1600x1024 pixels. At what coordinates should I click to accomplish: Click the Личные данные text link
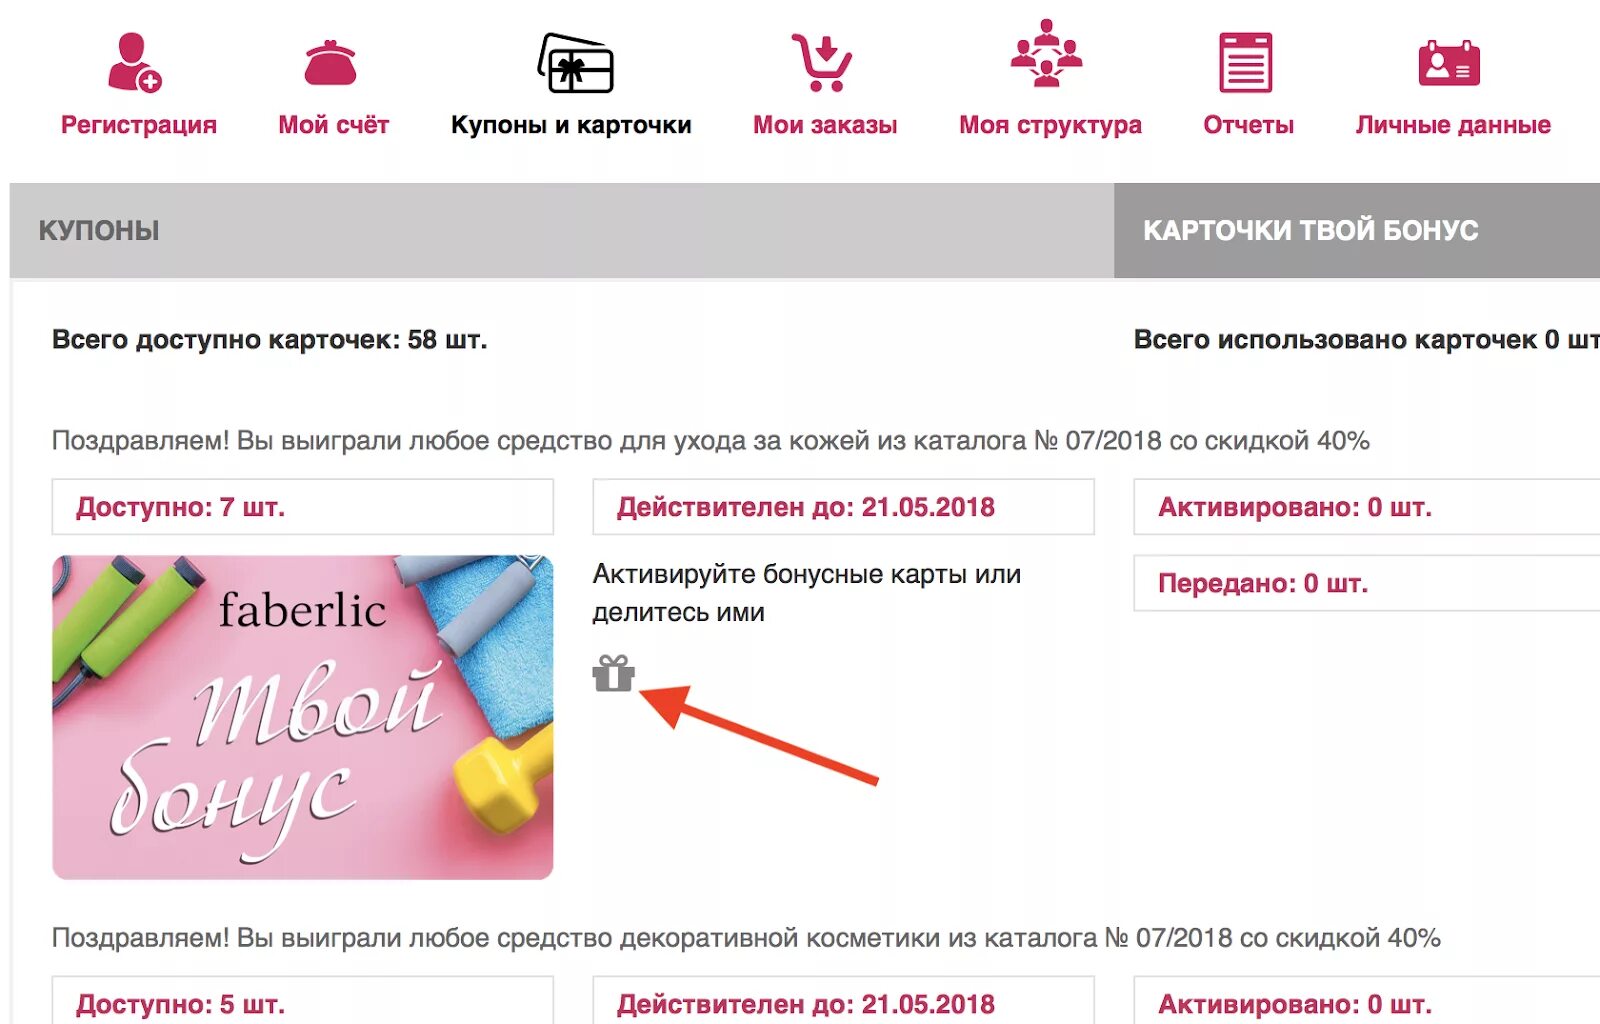coord(1453,125)
